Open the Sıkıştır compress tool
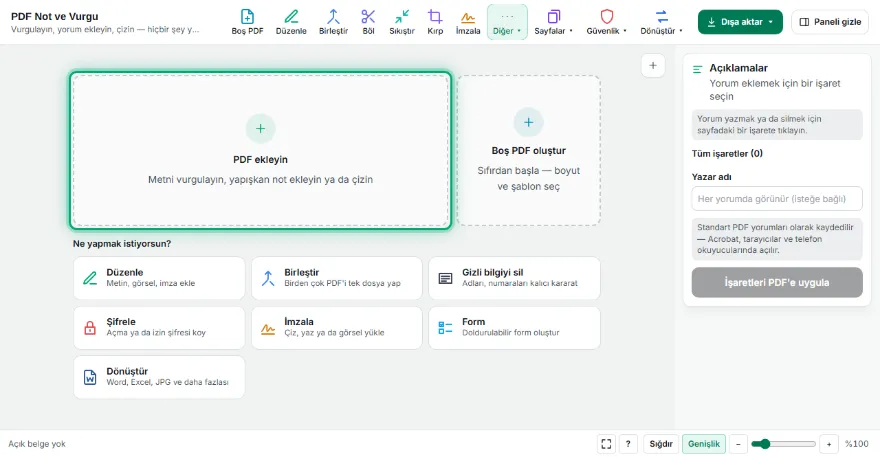This screenshot has width=880, height=457. coord(402,22)
